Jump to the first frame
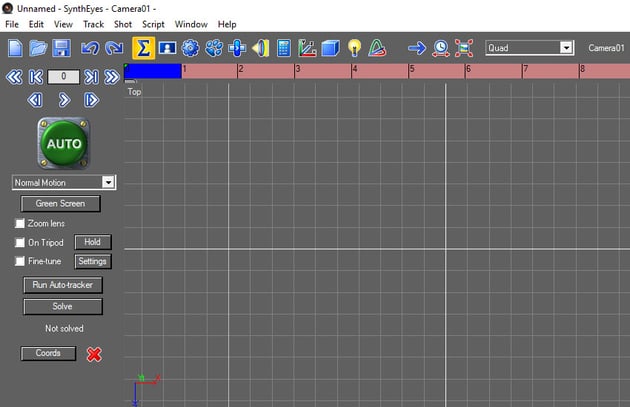The width and height of the screenshot is (630, 407). (x=14, y=77)
